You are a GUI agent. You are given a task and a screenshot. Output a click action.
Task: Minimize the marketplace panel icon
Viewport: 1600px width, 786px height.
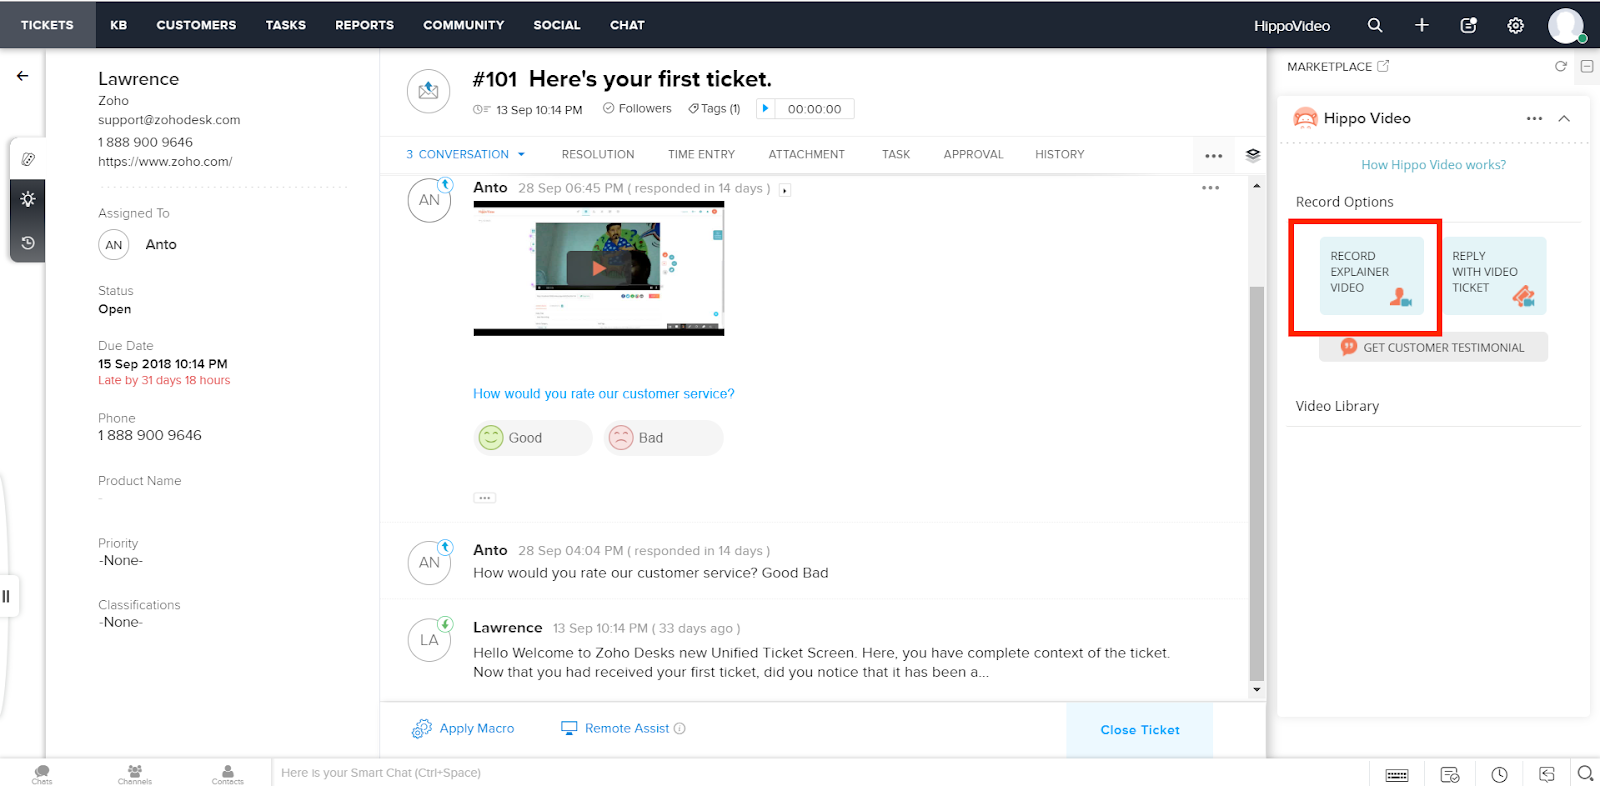[1587, 66]
